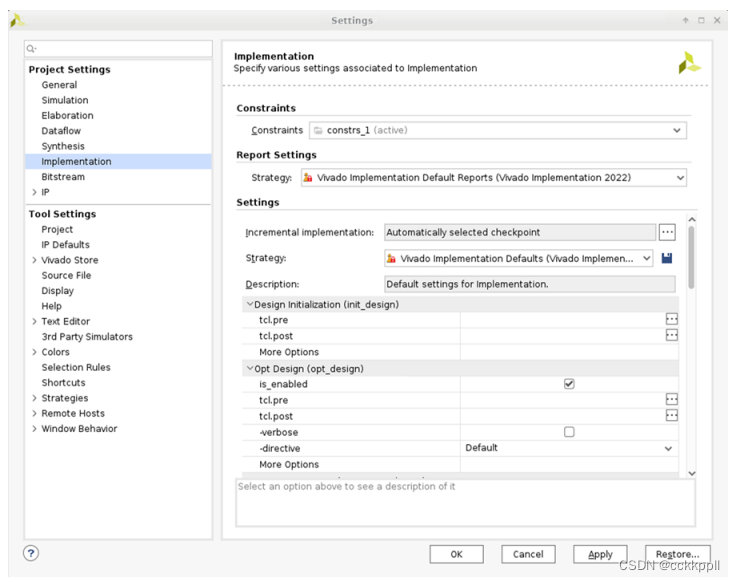Collapse the Design Initialization (init_design) section
The height and width of the screenshot is (582, 735).
(x=250, y=304)
